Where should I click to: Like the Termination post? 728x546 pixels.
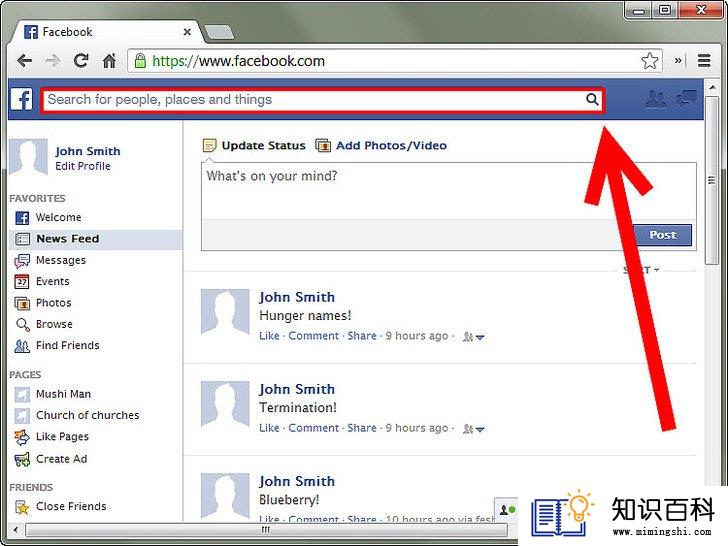[269, 428]
